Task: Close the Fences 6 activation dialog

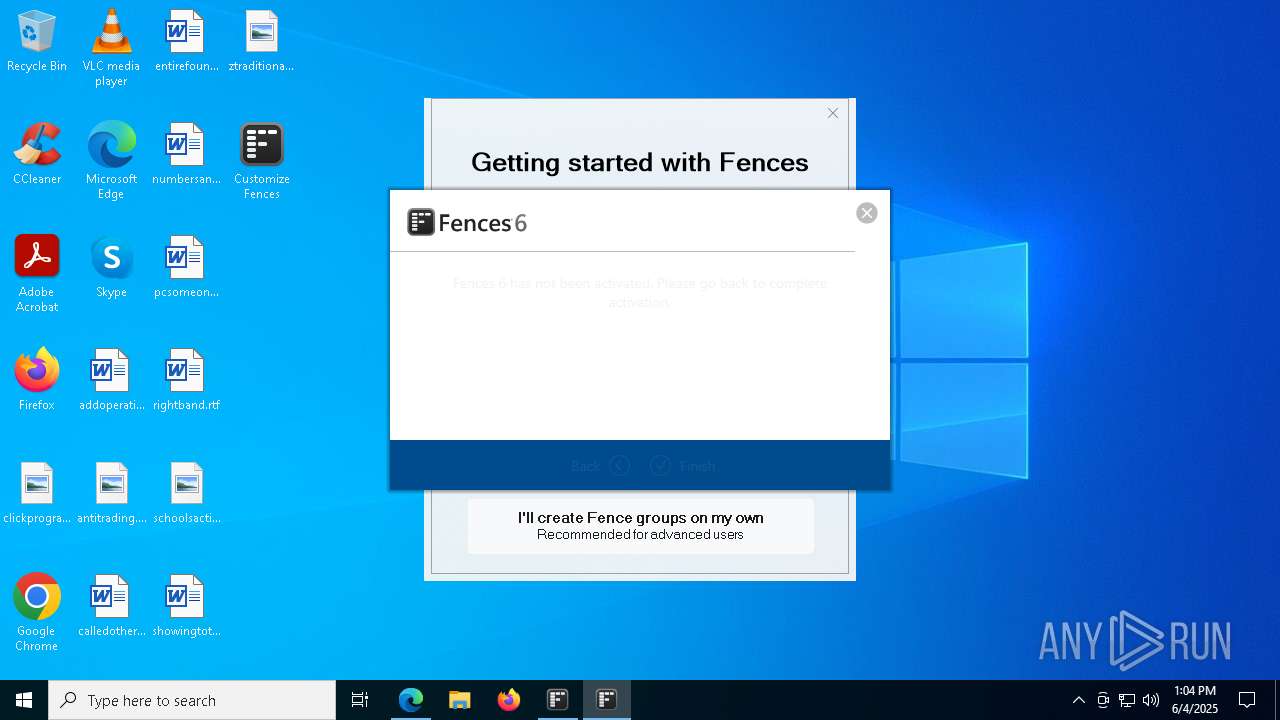Action: [x=867, y=213]
